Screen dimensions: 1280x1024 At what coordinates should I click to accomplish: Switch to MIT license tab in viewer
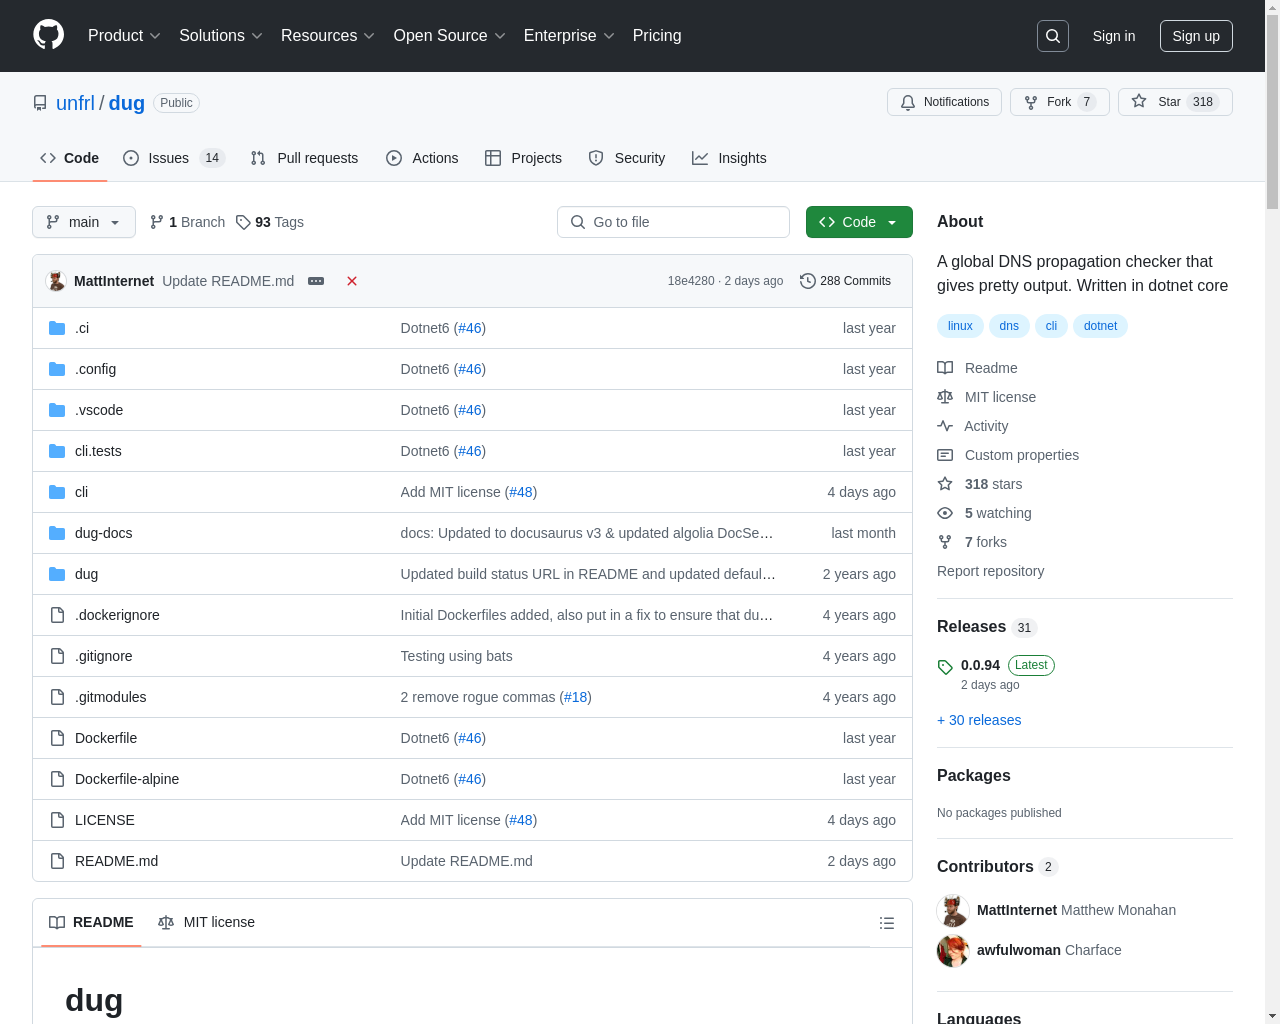point(206,922)
